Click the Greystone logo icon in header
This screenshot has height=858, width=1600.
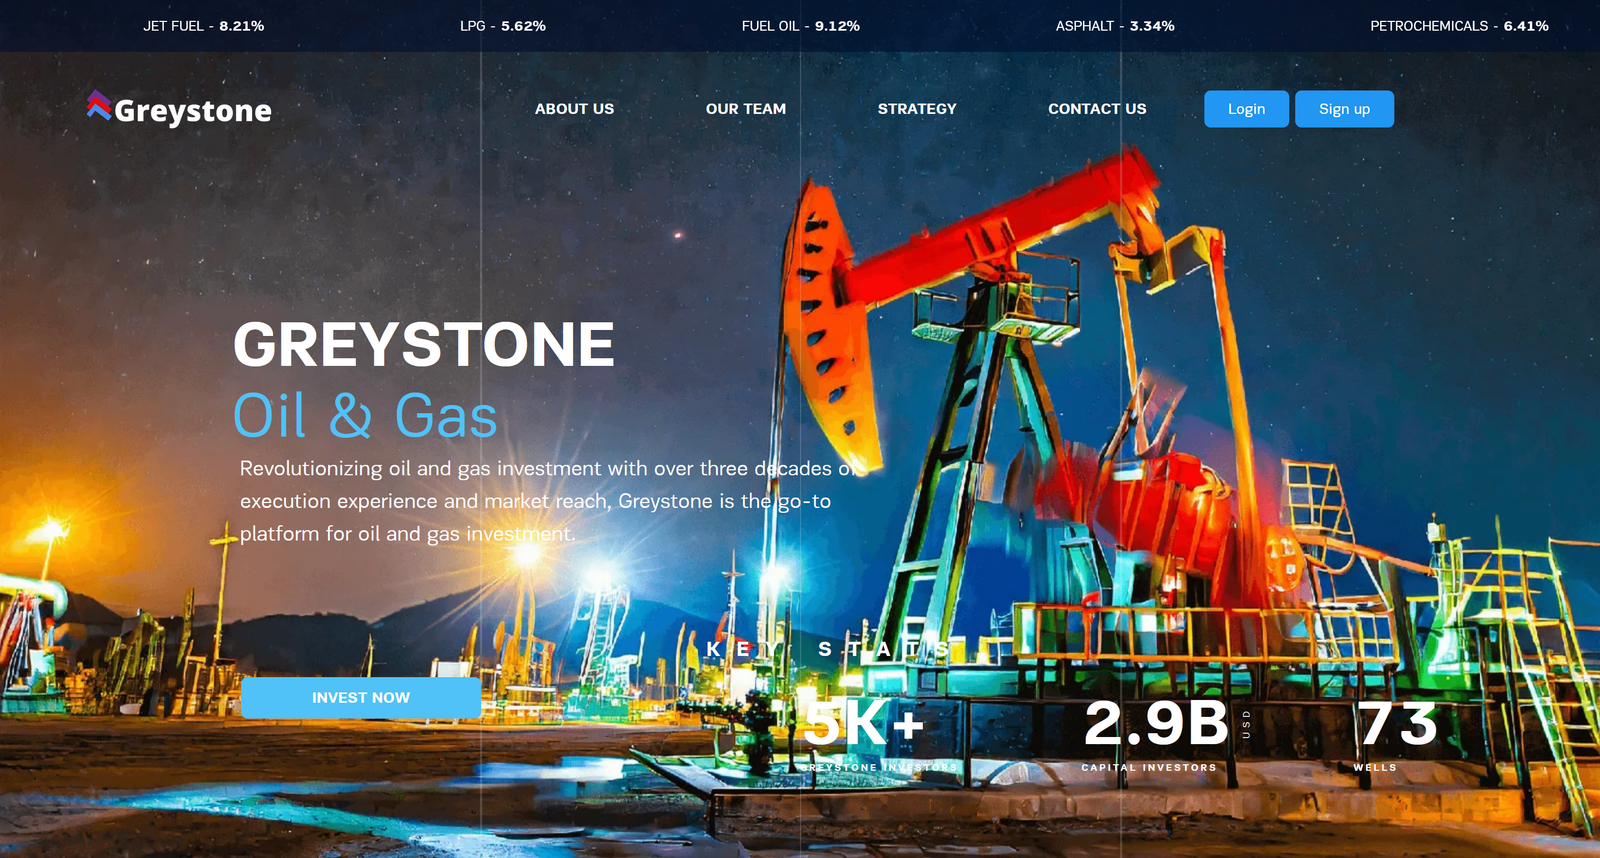98,106
